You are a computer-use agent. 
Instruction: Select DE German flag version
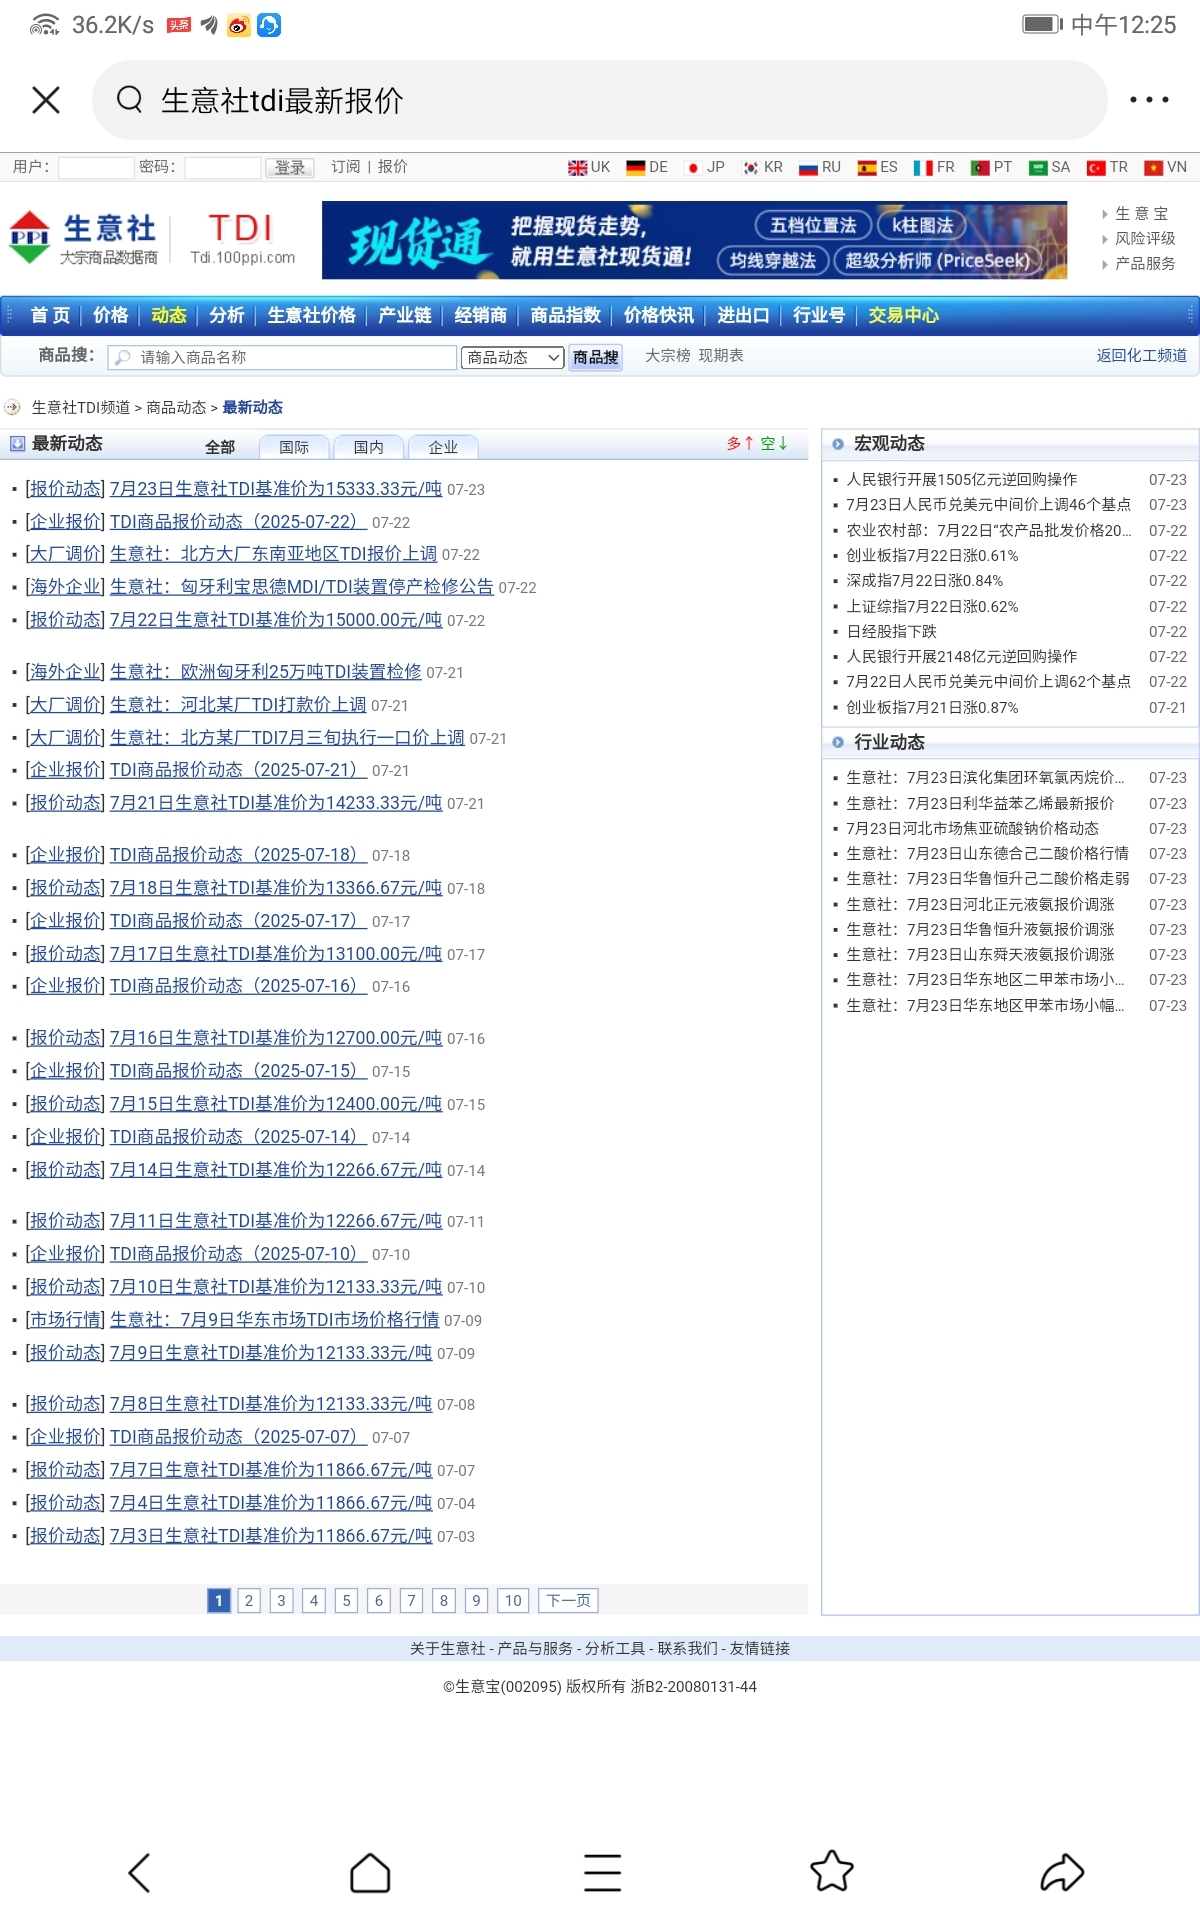[x=647, y=167]
